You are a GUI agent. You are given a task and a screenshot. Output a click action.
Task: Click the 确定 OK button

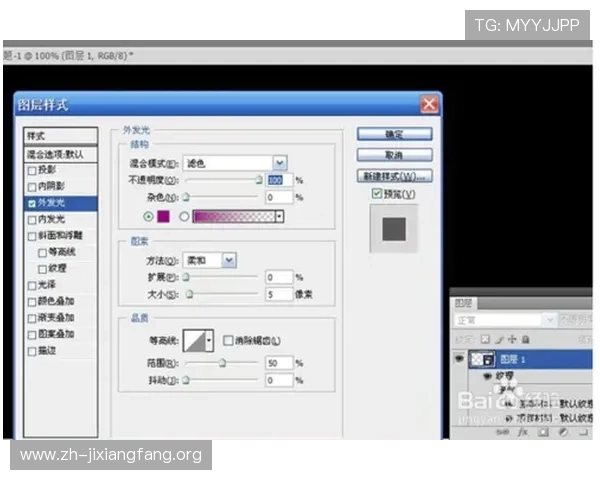394,134
